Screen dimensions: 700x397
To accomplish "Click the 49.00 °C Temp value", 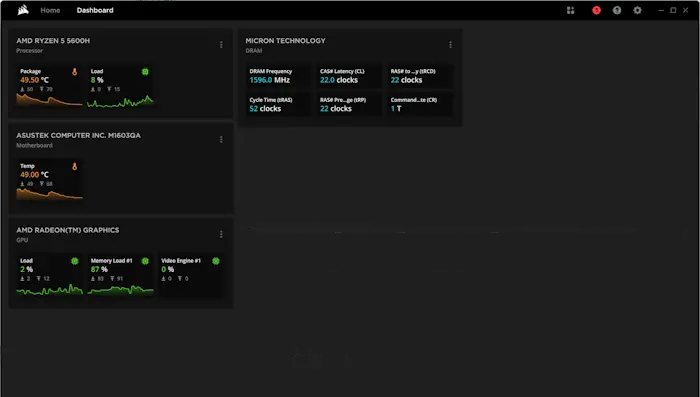I will coord(34,175).
